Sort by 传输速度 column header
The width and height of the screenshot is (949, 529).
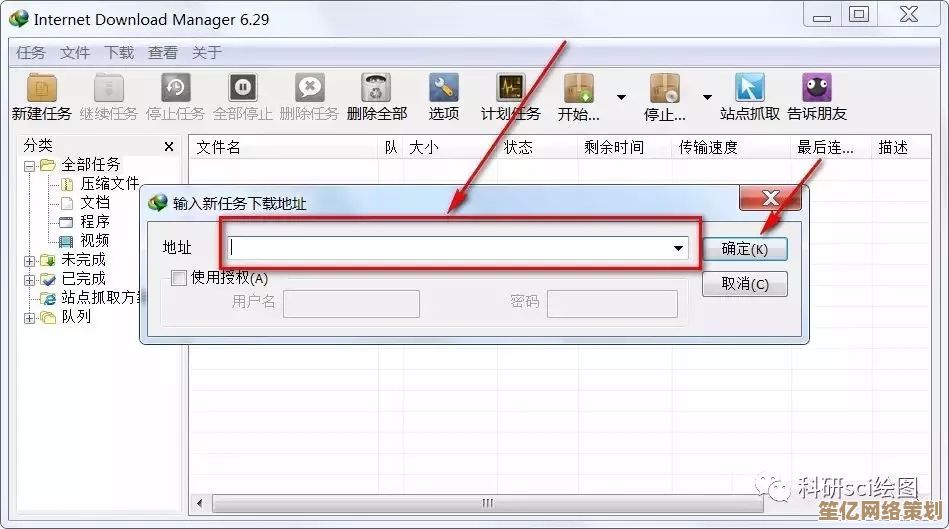[731, 147]
